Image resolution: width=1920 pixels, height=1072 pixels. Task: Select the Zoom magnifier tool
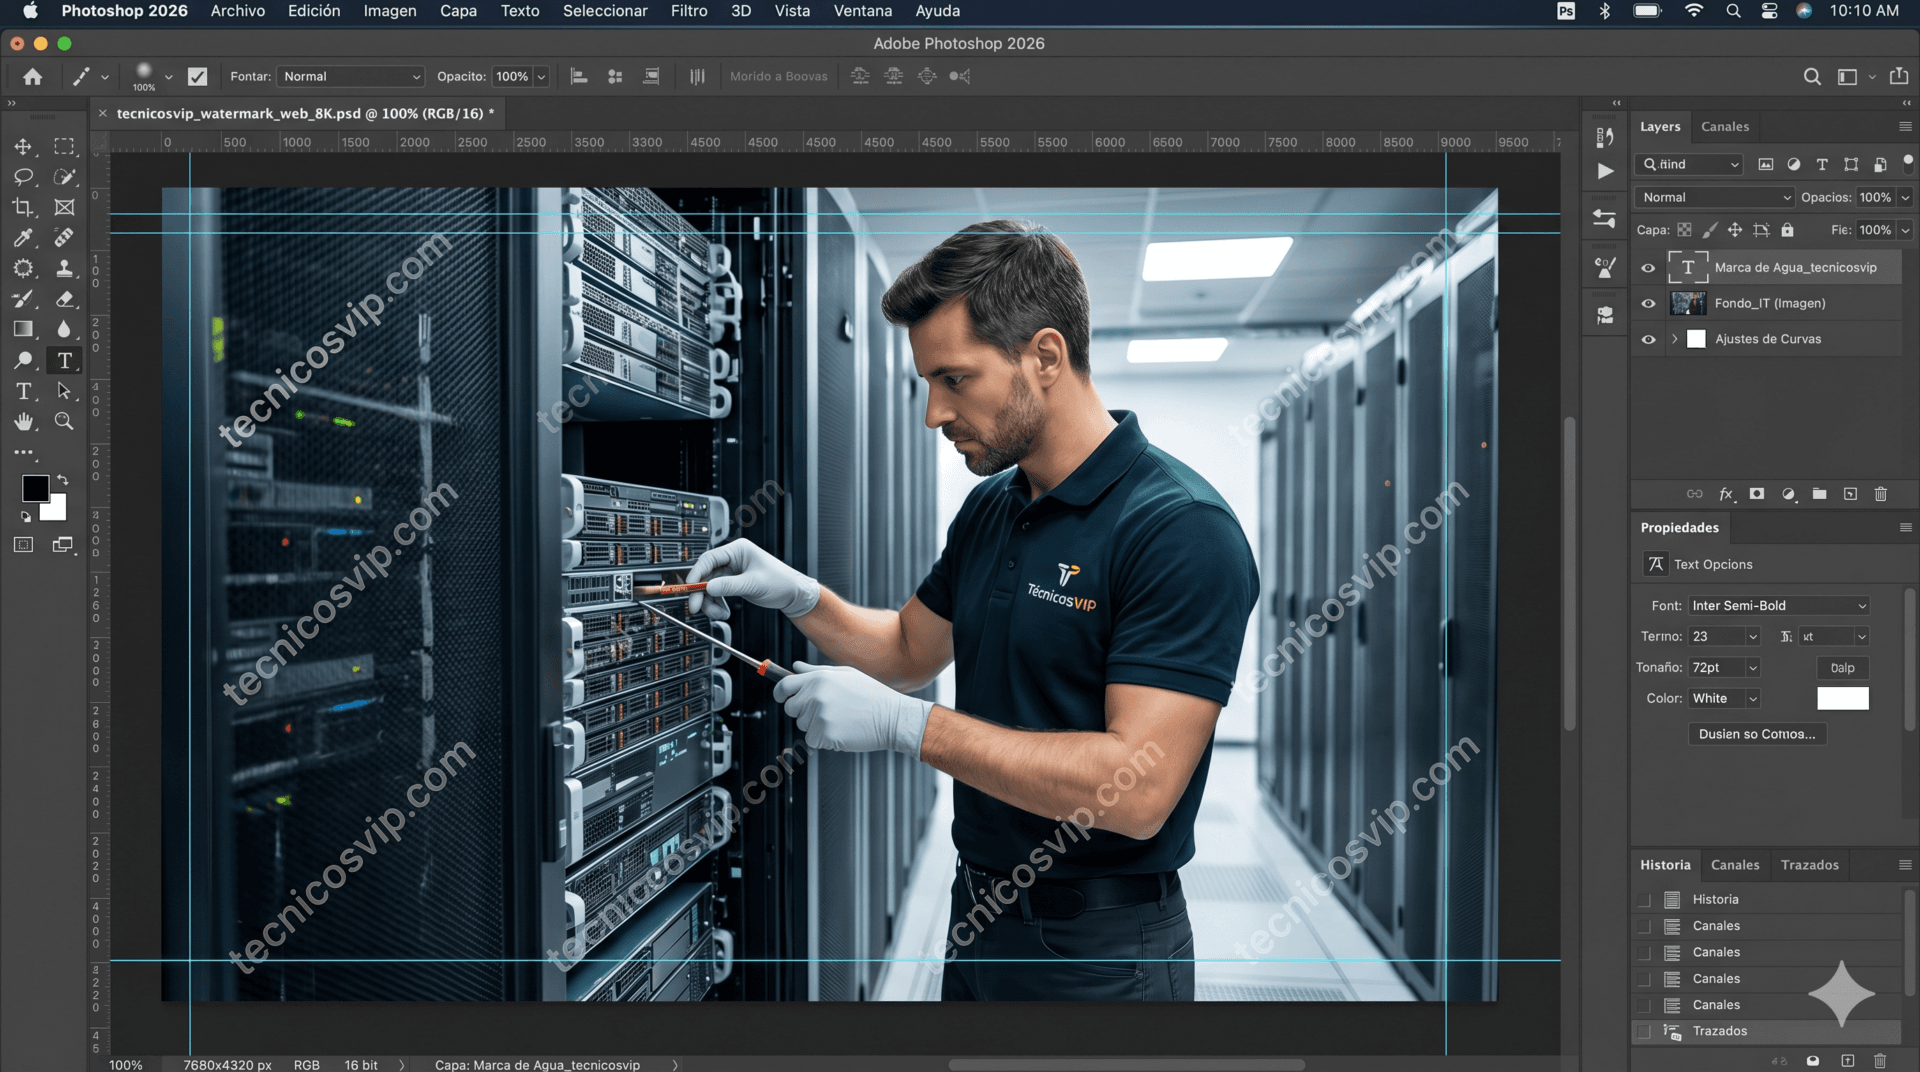tap(64, 421)
